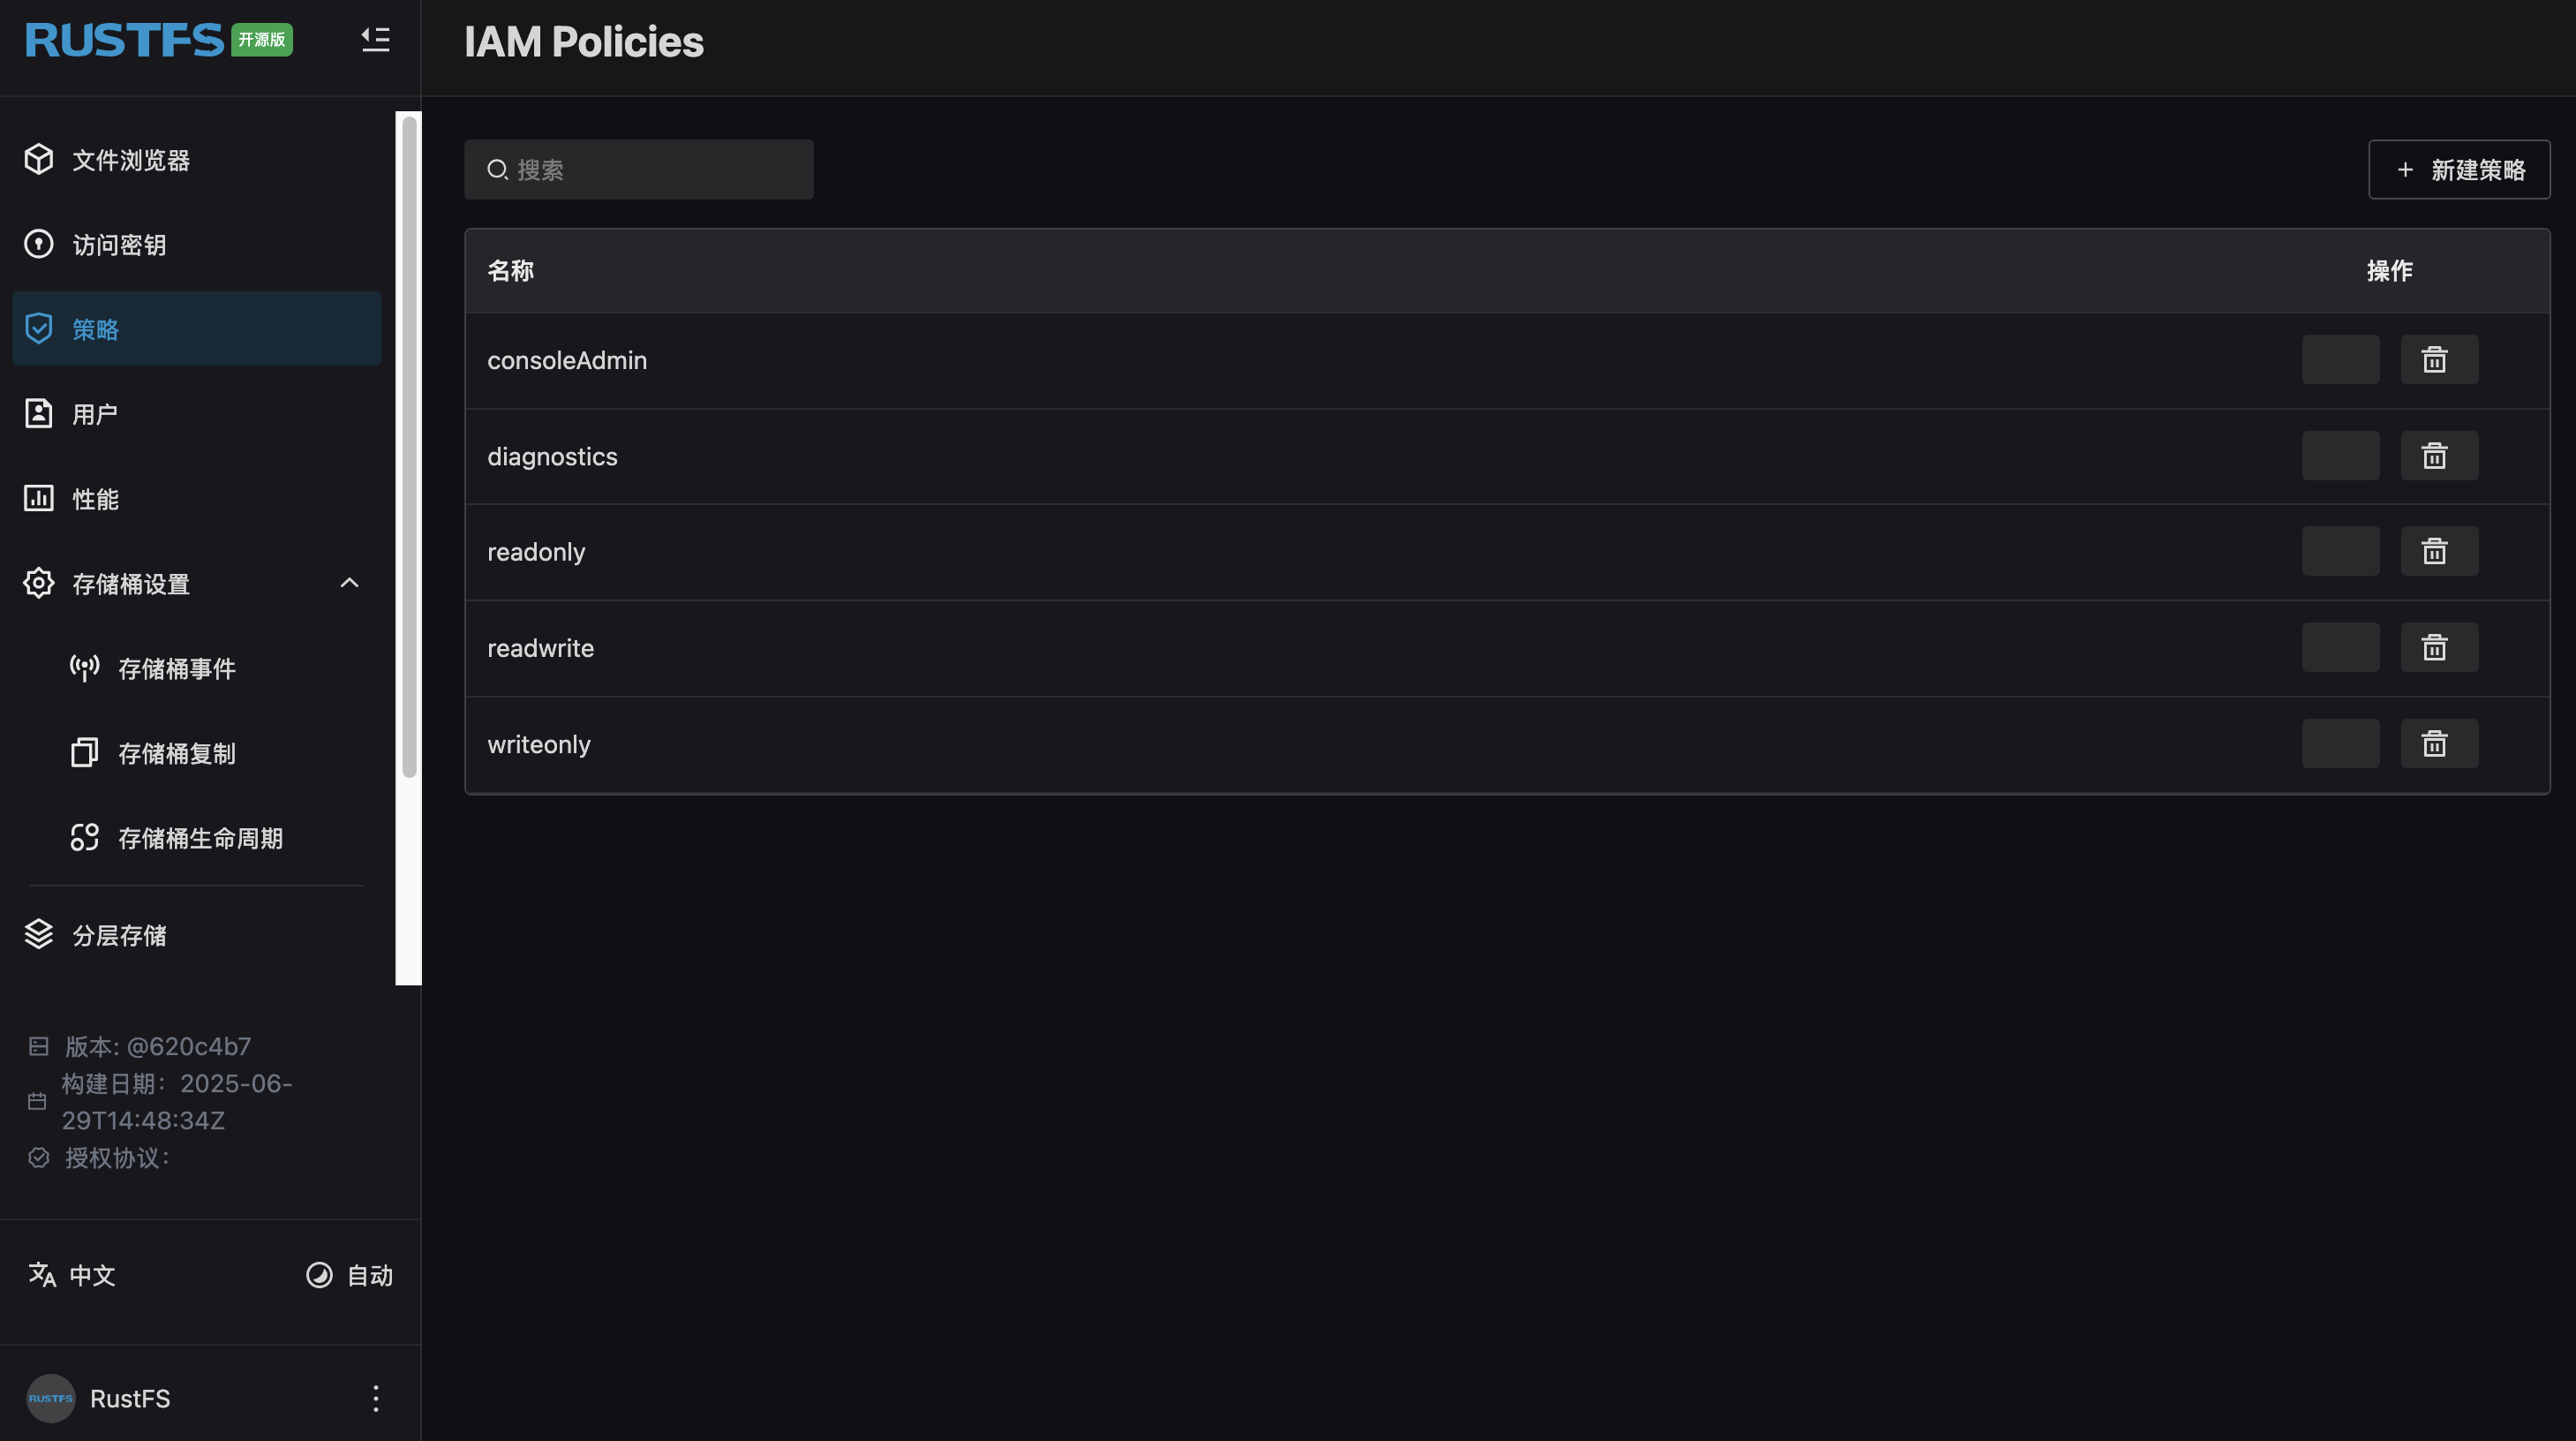The height and width of the screenshot is (1441, 2576).
Task: Collapse the sidebar with top toggle icon
Action: click(375, 40)
